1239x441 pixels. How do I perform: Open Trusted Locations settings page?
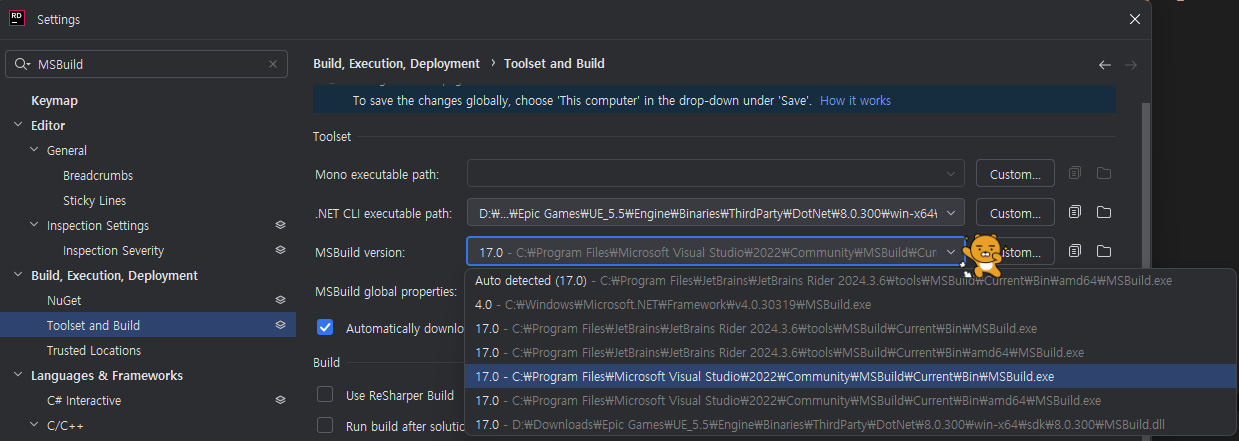tap(94, 351)
